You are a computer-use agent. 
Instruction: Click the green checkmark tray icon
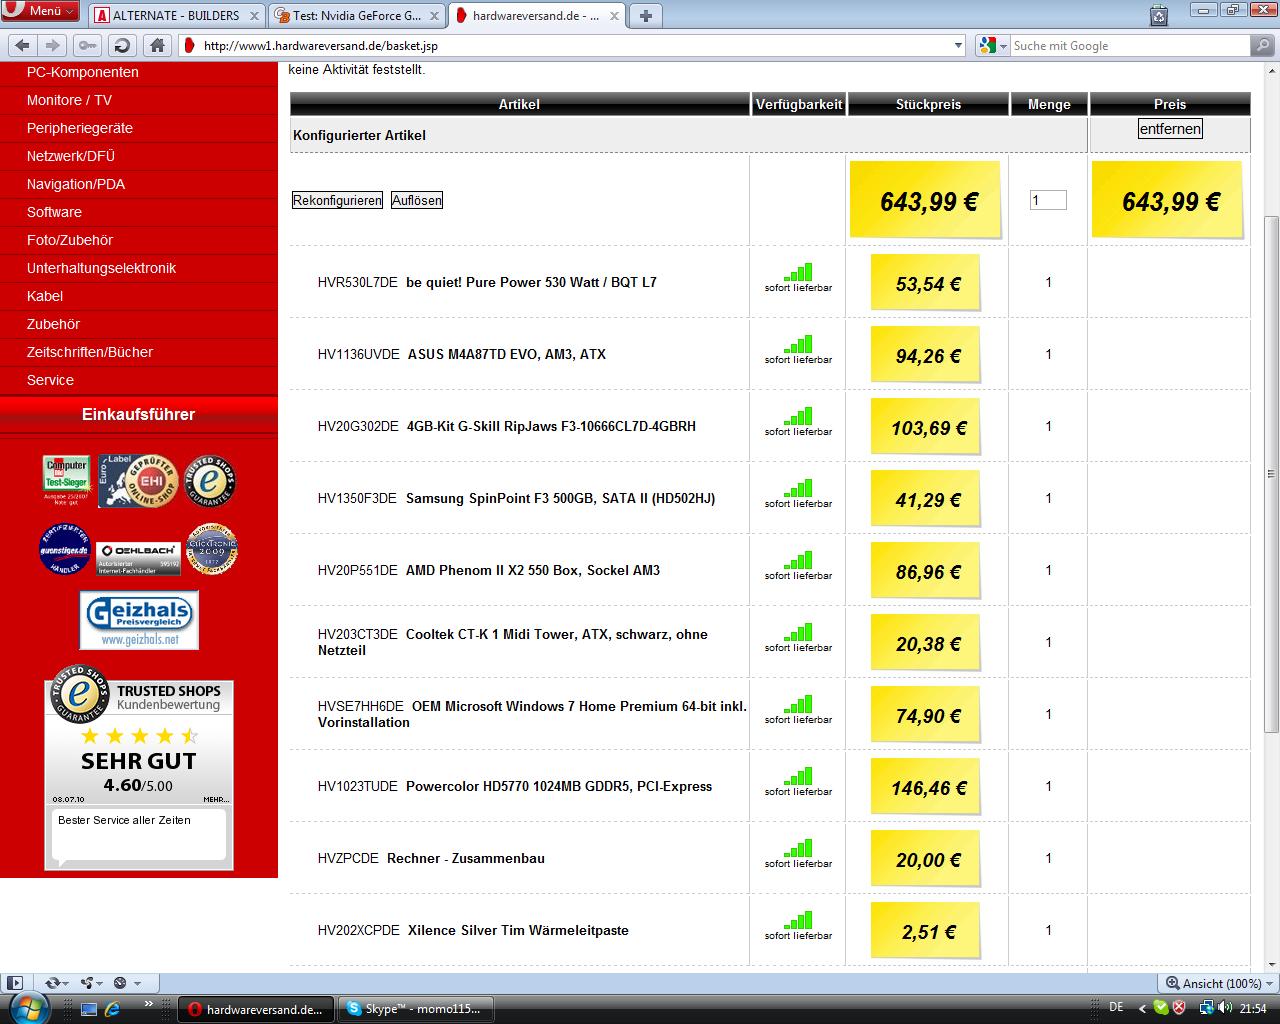[1161, 1008]
